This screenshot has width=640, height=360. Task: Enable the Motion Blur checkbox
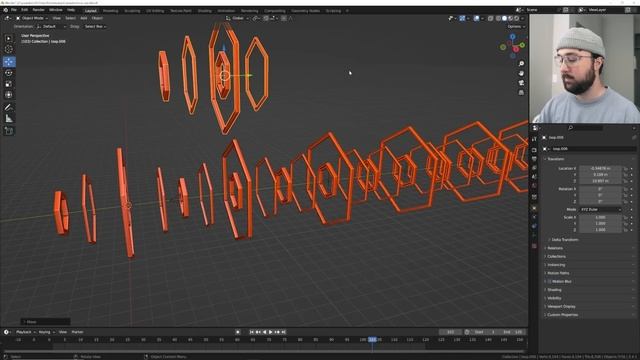tap(550, 282)
